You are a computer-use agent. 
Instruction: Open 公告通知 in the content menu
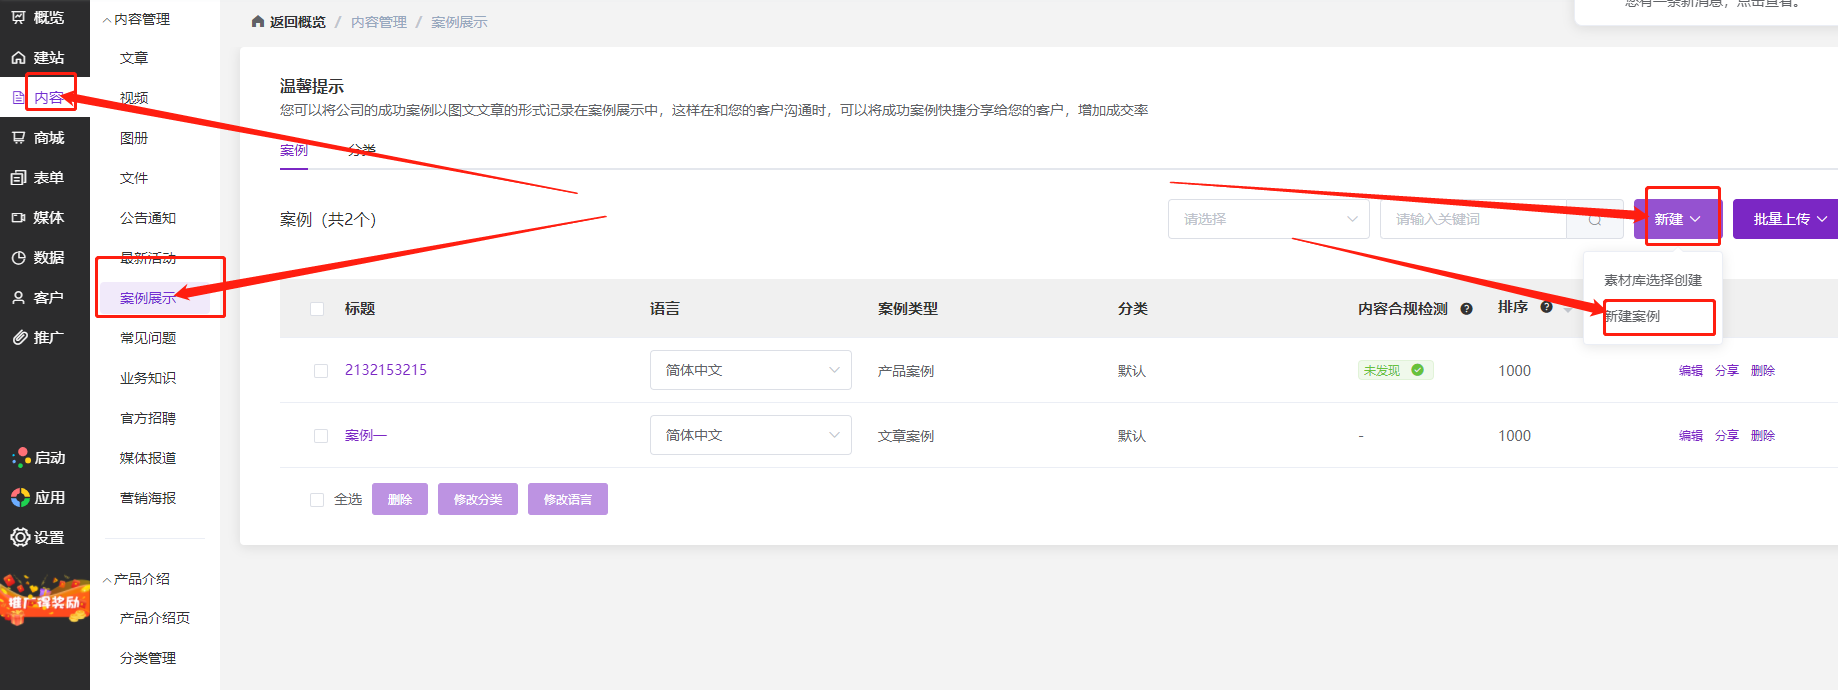pos(148,218)
